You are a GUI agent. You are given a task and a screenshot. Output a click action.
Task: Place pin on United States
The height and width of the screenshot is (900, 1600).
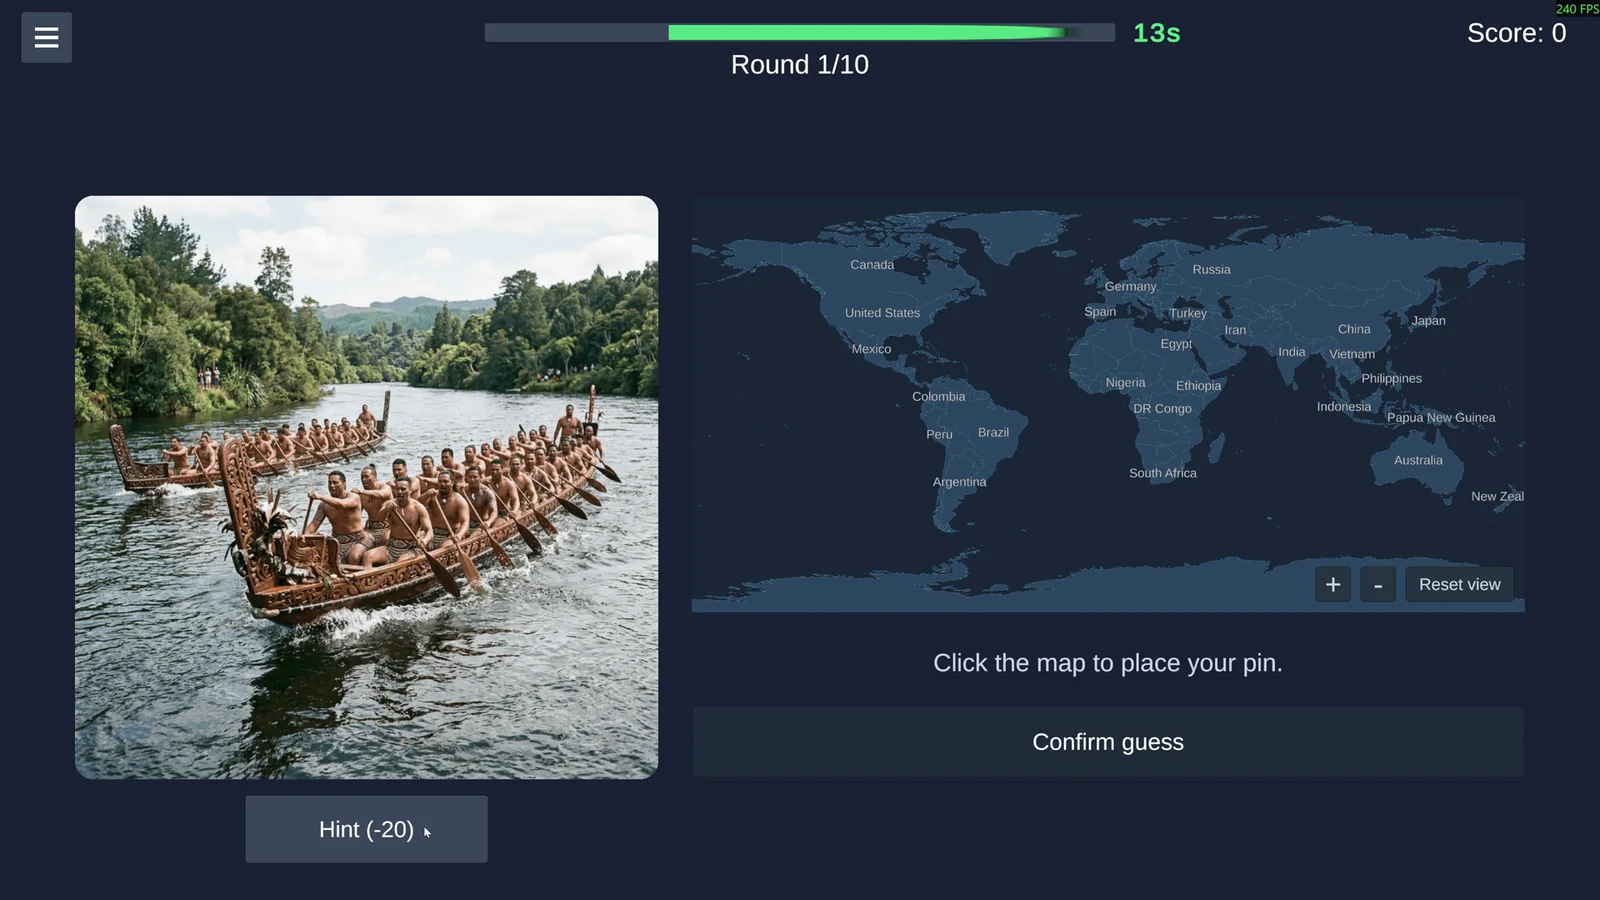(882, 313)
